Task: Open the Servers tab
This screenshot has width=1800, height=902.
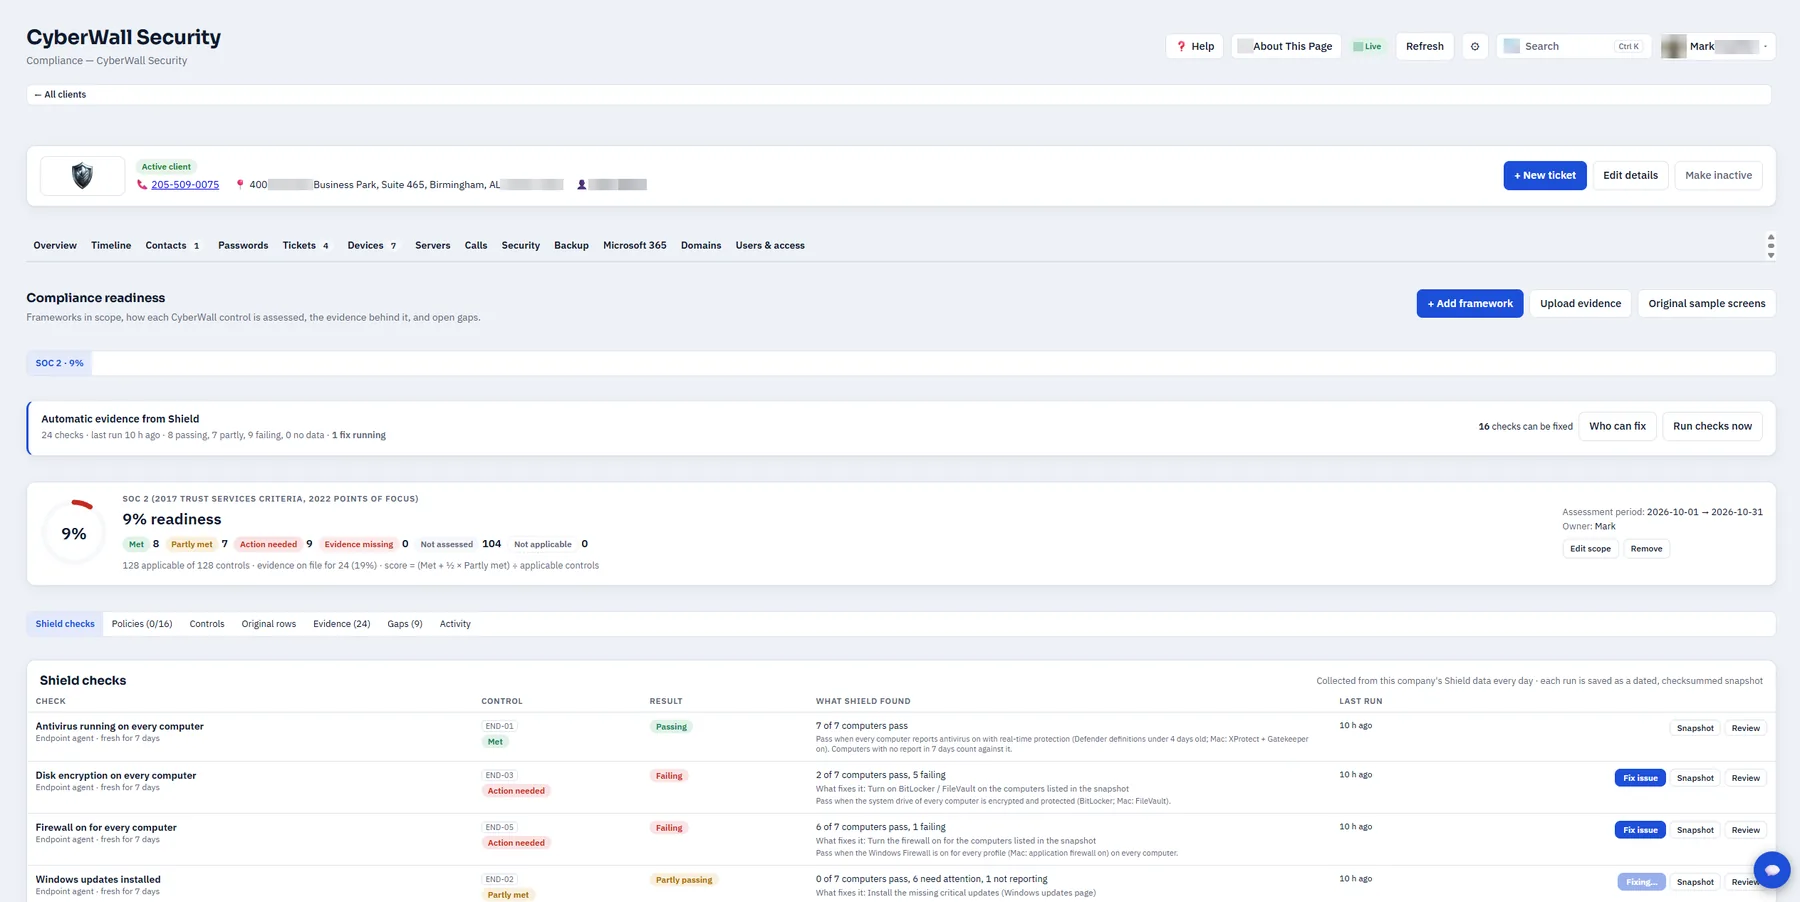Action: click(433, 246)
